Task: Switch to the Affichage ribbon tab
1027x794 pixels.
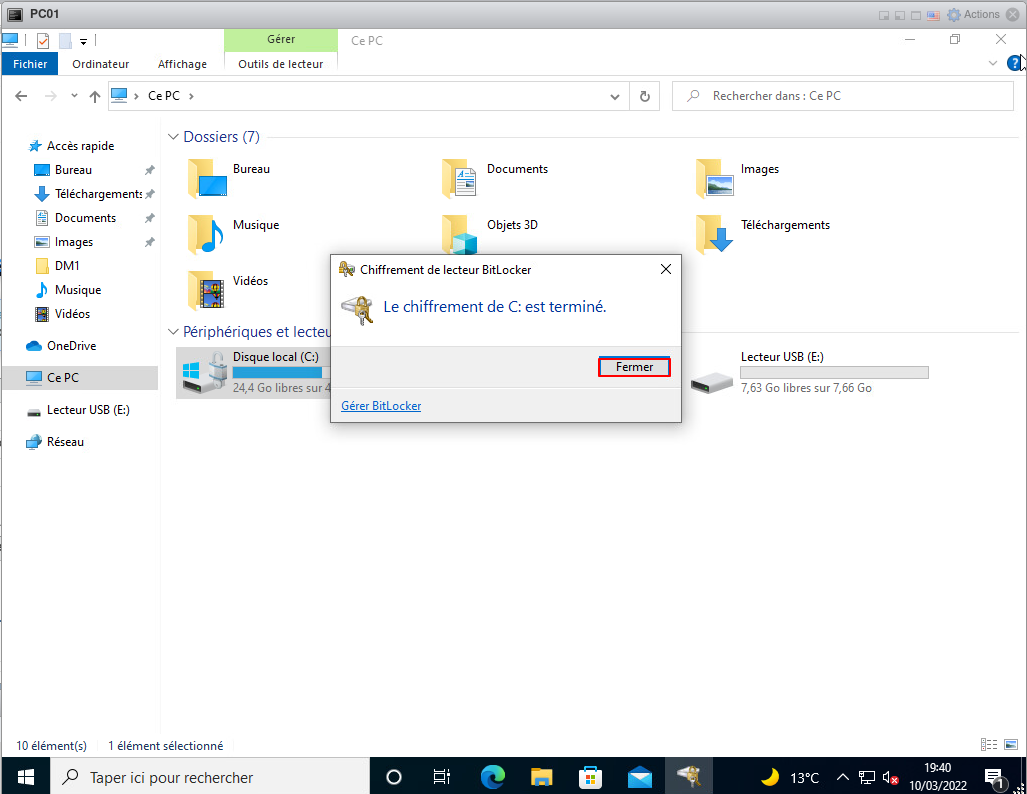Action: pyautogui.click(x=182, y=64)
